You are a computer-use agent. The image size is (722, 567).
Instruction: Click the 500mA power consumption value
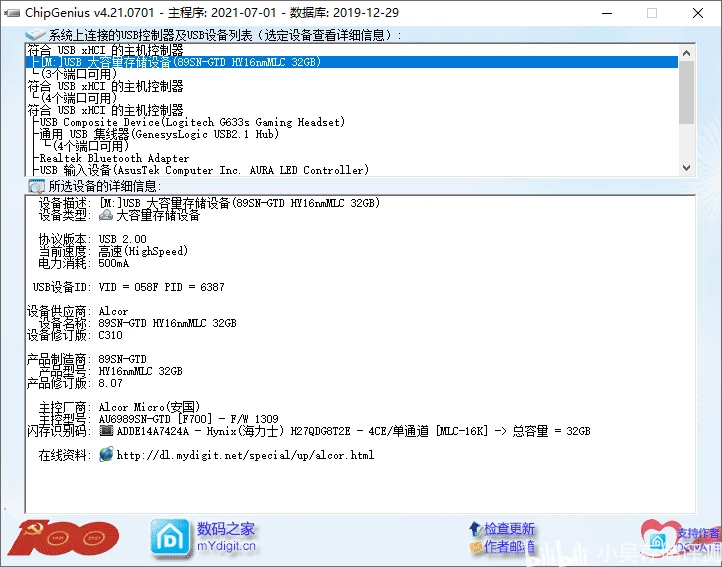(114, 263)
